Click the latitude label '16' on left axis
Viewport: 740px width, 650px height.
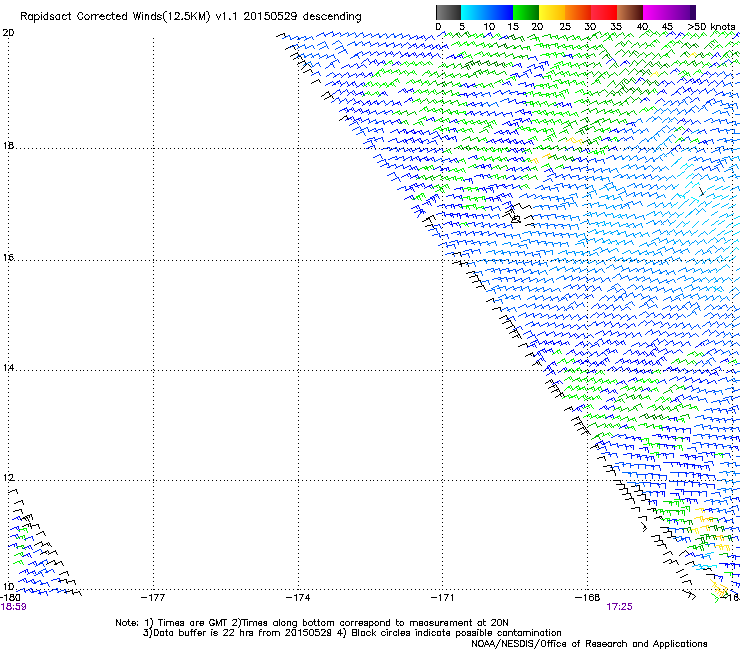(8, 258)
